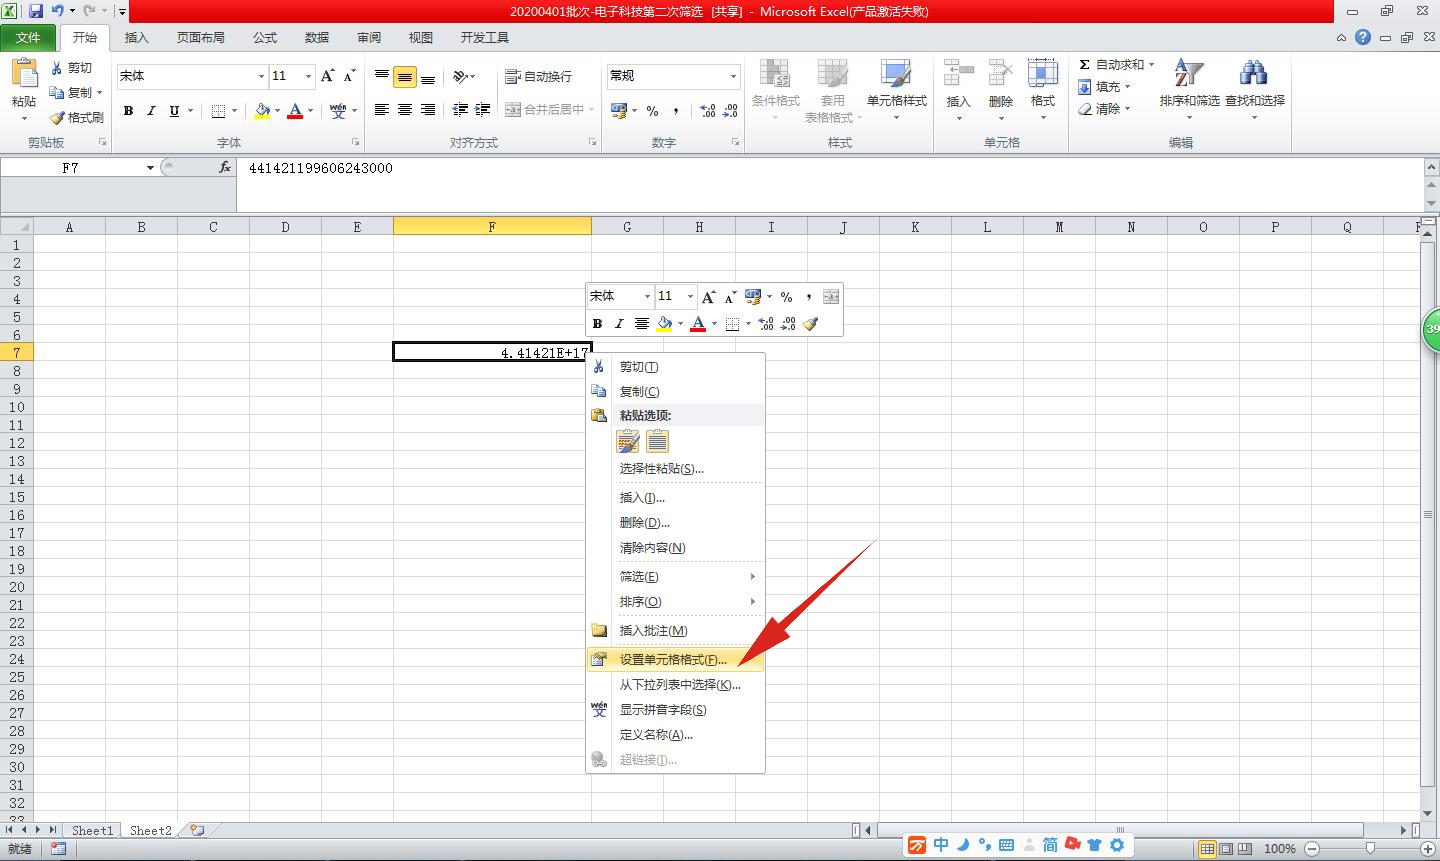The height and width of the screenshot is (861, 1440).
Task: Click the Insert Worksheet tab icon
Action: 198,831
